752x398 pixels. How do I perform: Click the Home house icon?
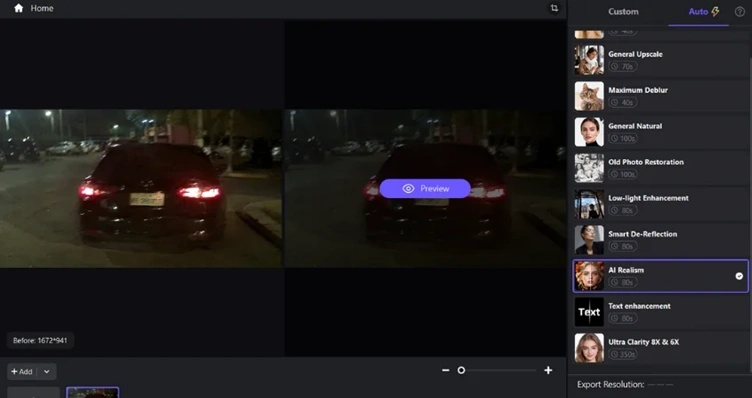[x=19, y=8]
